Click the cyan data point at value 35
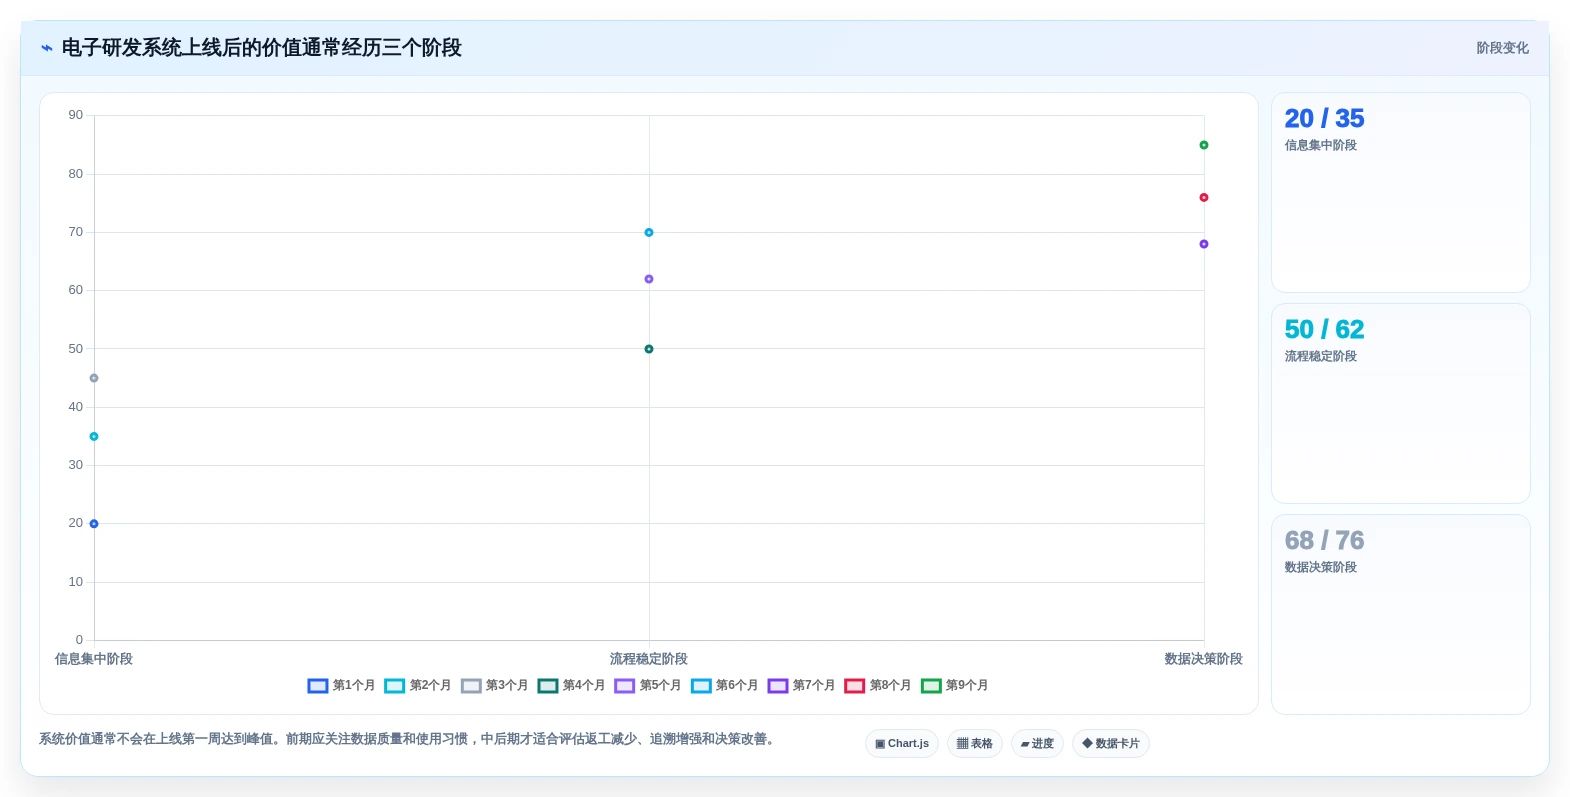The width and height of the screenshot is (1570, 797). click(x=94, y=437)
